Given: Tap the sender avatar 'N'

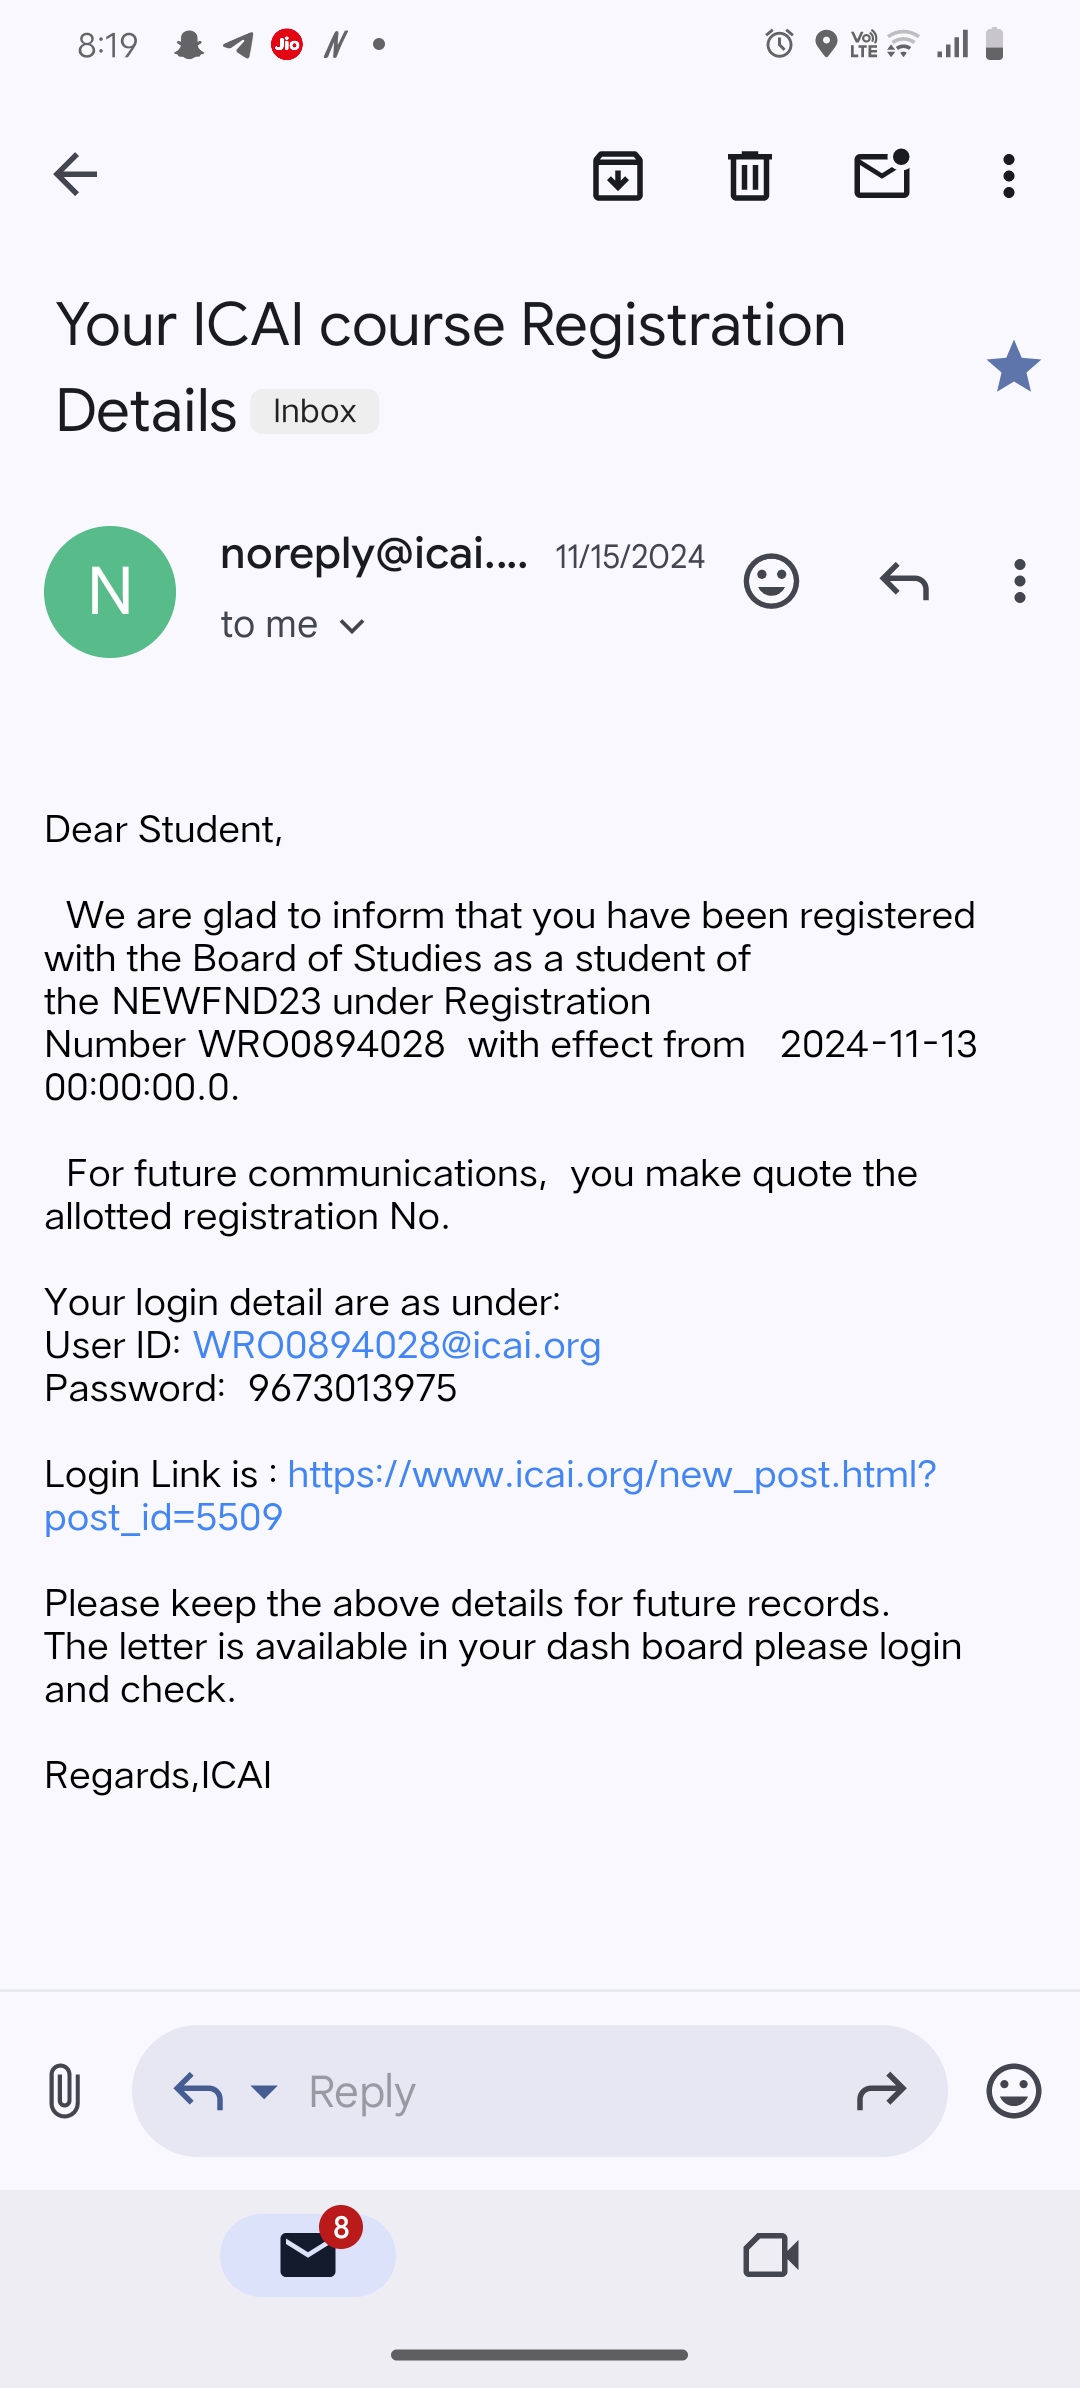Looking at the screenshot, I should click(x=110, y=592).
